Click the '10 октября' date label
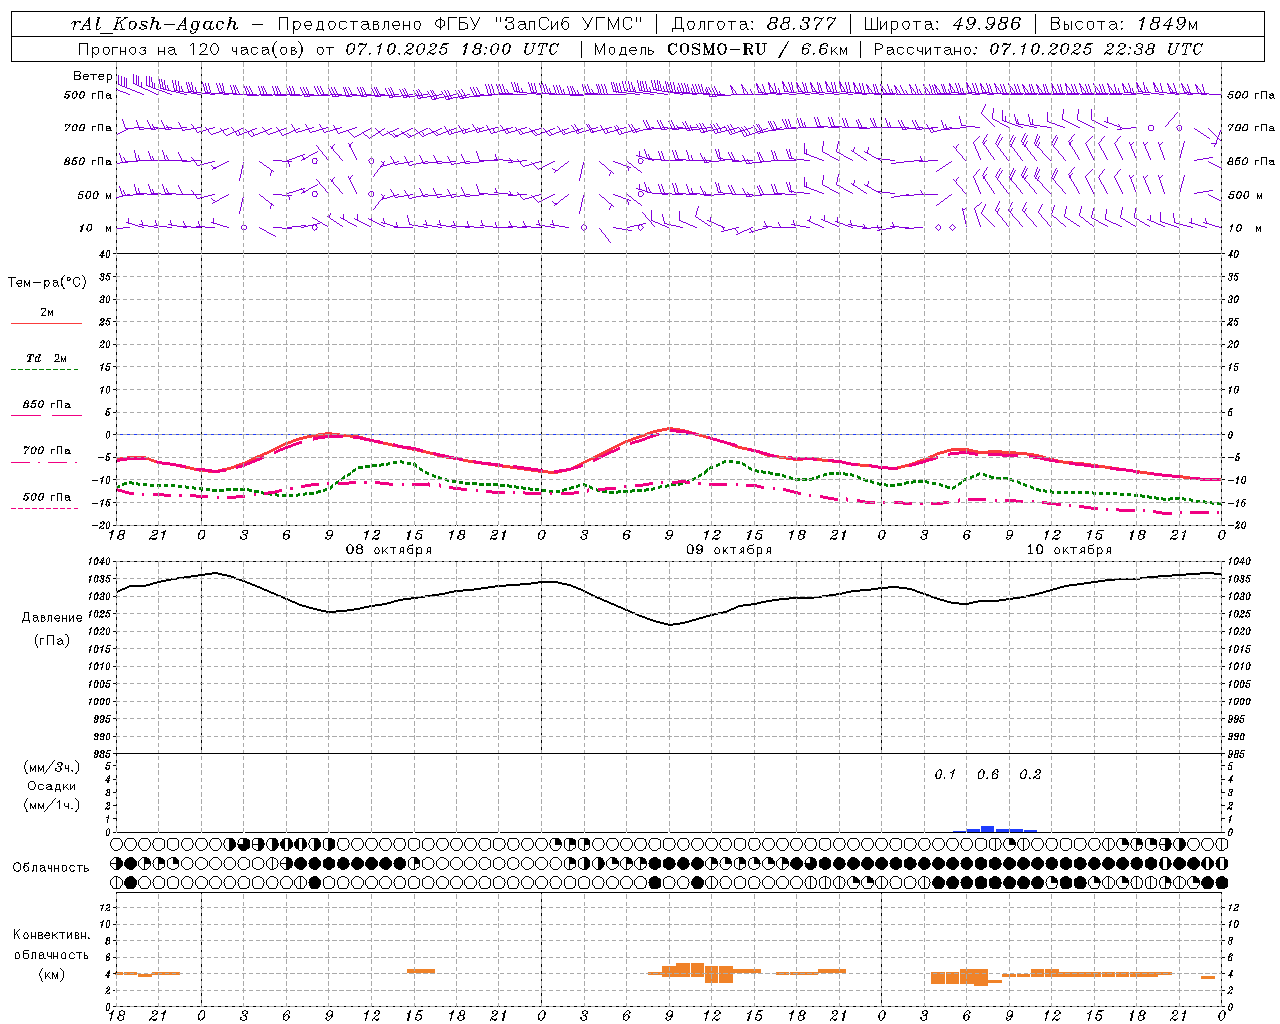The image size is (1280, 1024). pos(1069,550)
